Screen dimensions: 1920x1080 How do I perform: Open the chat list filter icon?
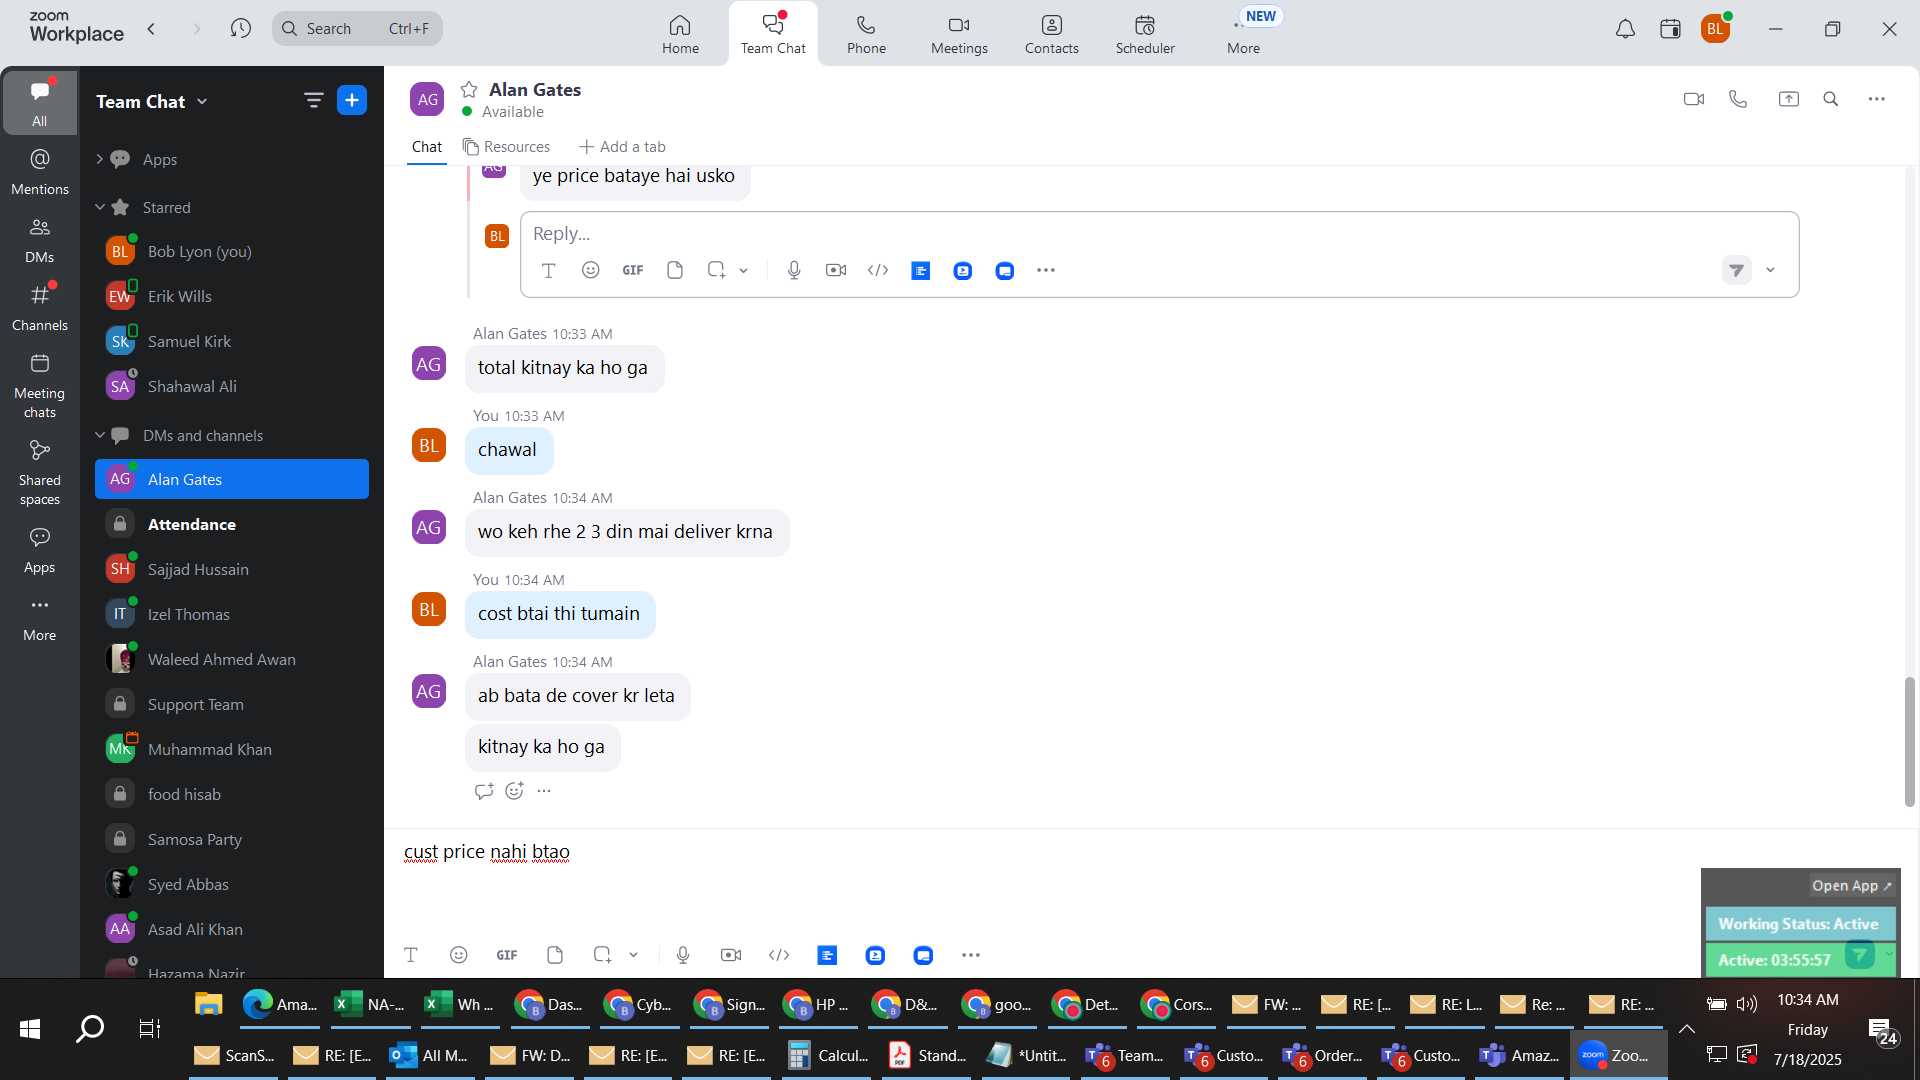(x=313, y=100)
